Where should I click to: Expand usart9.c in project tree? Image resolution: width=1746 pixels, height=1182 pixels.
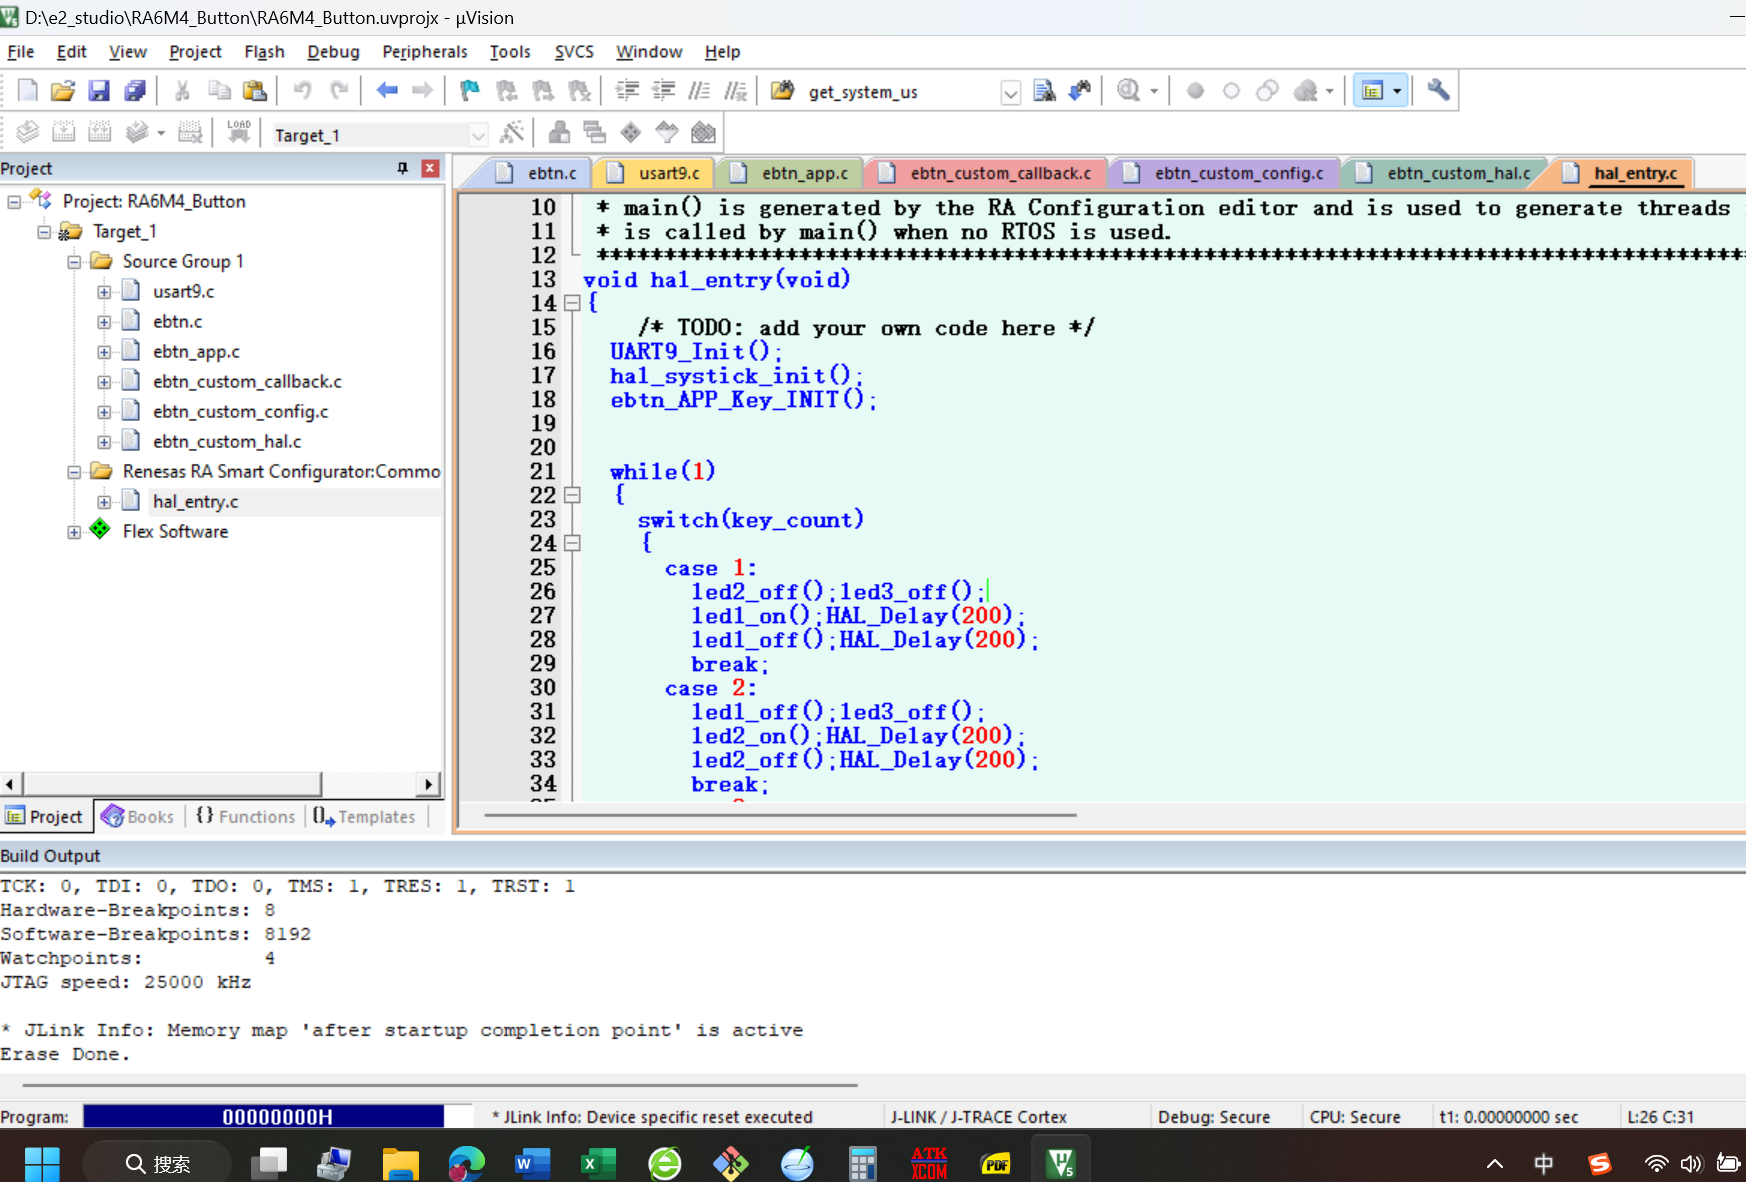[104, 292]
